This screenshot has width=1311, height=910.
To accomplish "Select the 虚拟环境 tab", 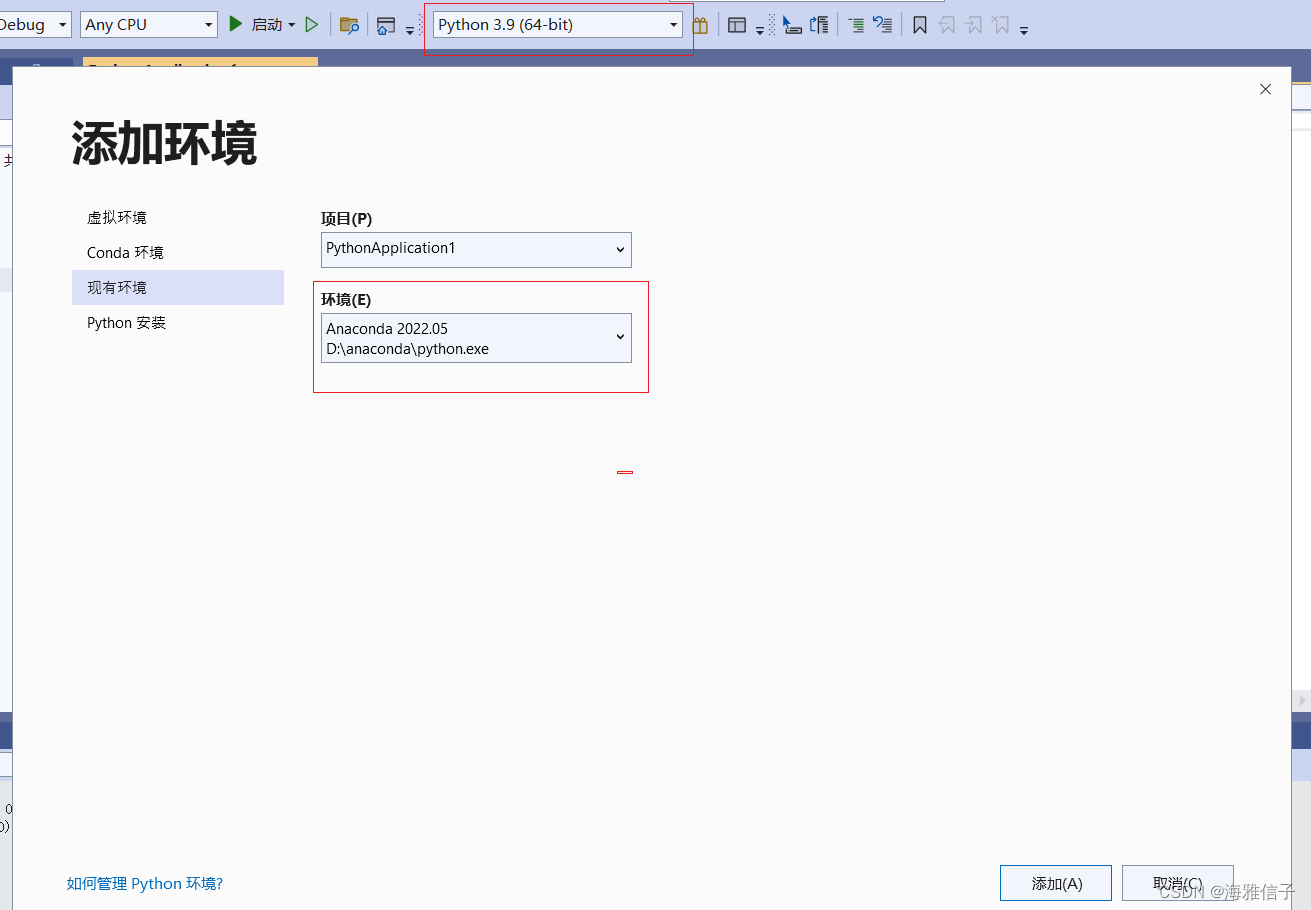I will tap(178, 217).
